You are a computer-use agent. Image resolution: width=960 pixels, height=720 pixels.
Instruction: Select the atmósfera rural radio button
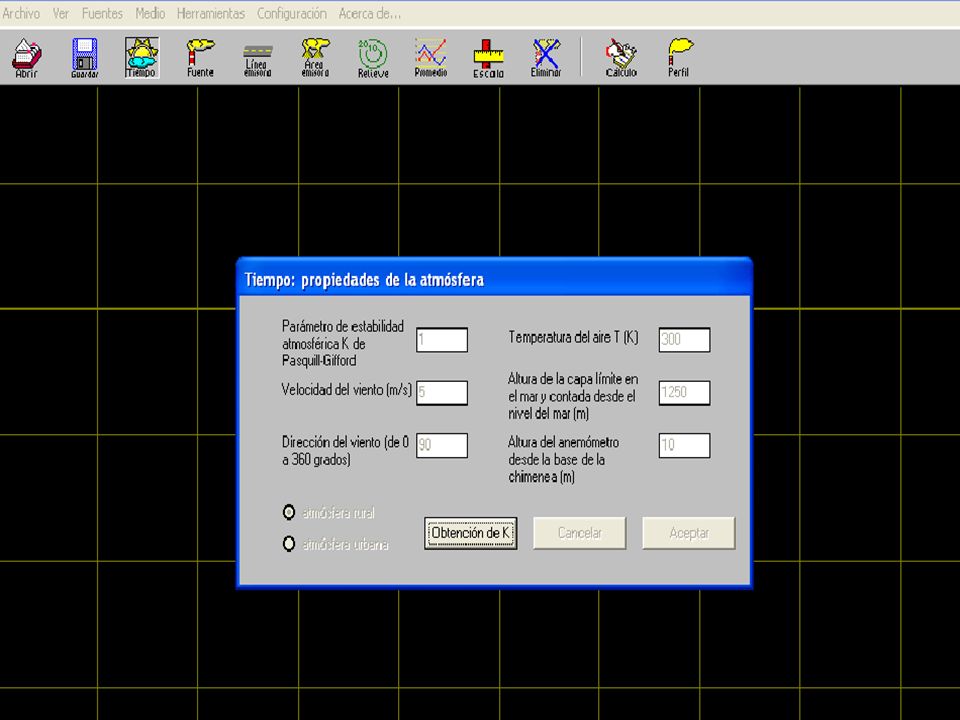click(x=289, y=512)
